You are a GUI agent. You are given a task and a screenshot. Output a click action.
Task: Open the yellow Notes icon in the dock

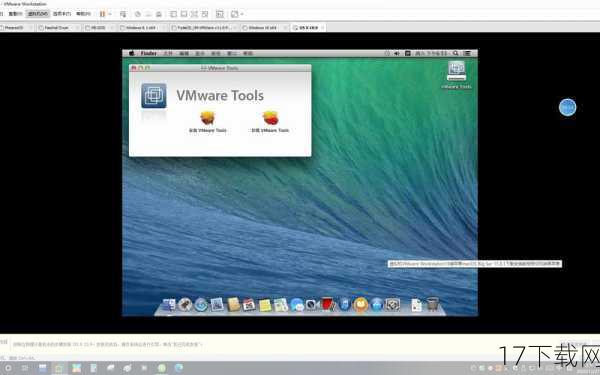(x=265, y=305)
